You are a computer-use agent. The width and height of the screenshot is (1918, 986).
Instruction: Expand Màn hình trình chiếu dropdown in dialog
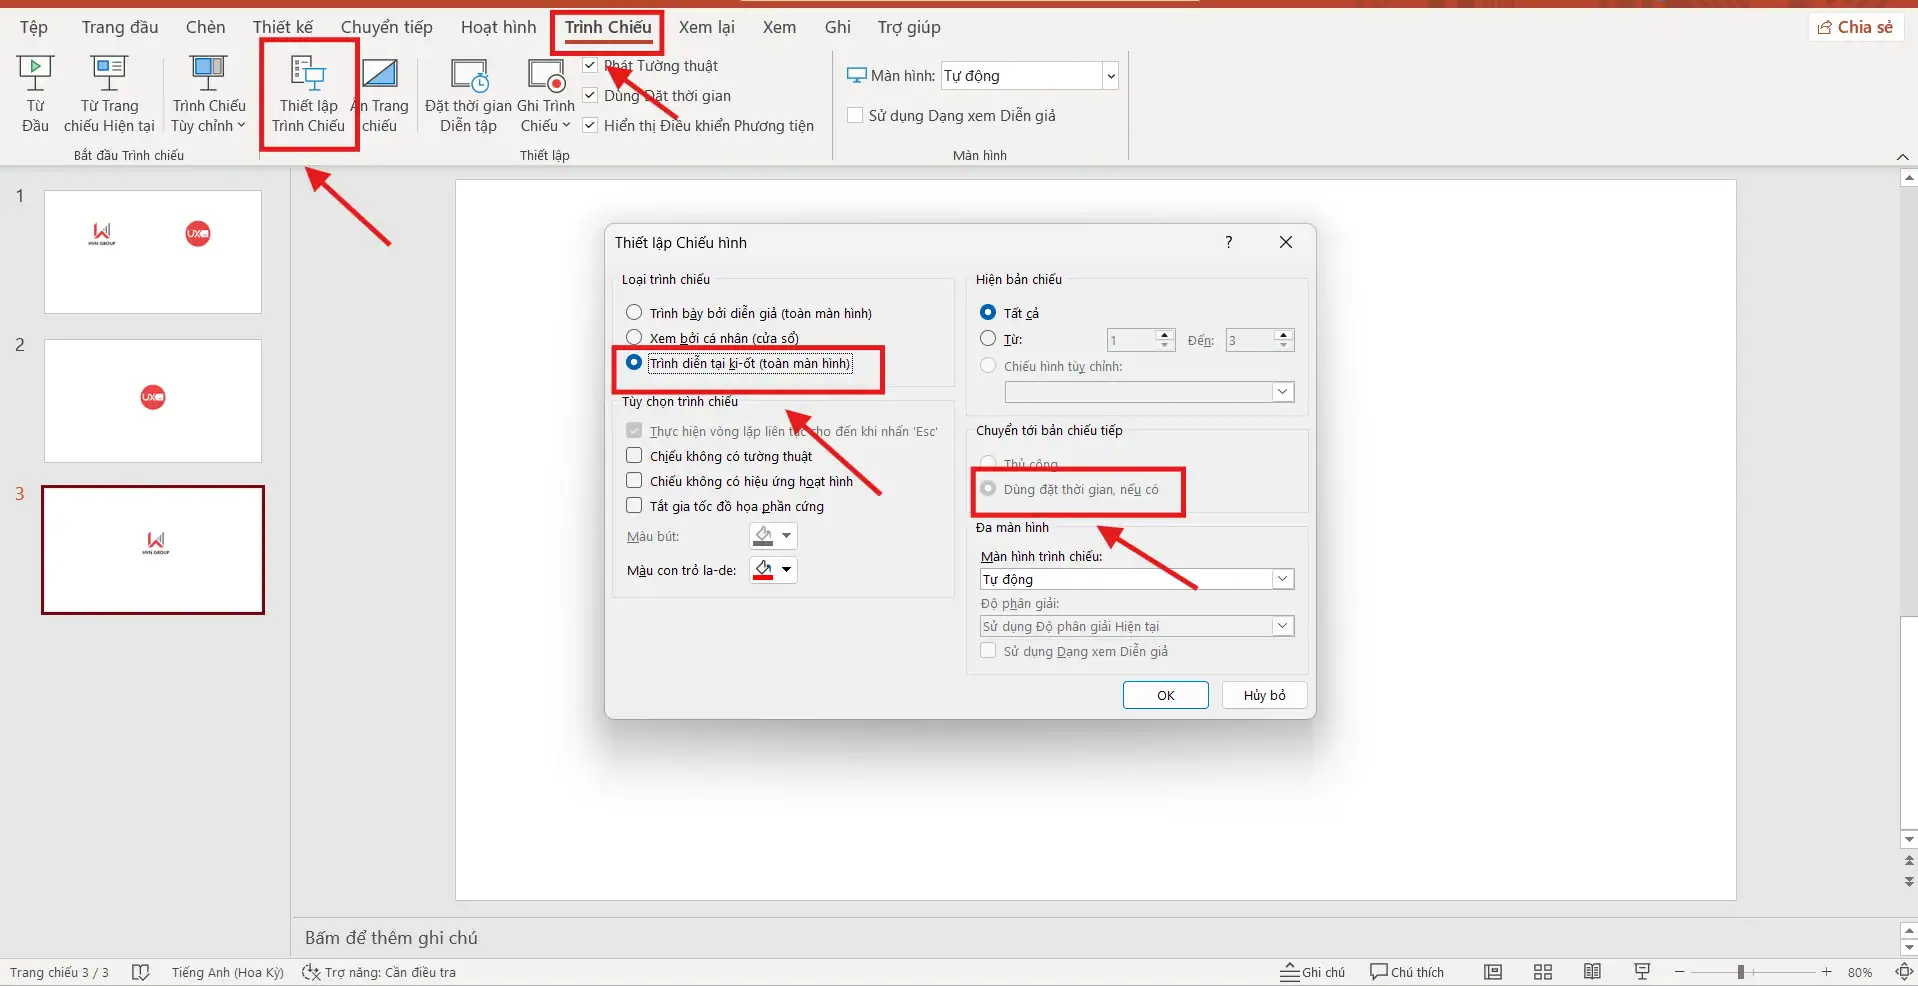(1282, 579)
